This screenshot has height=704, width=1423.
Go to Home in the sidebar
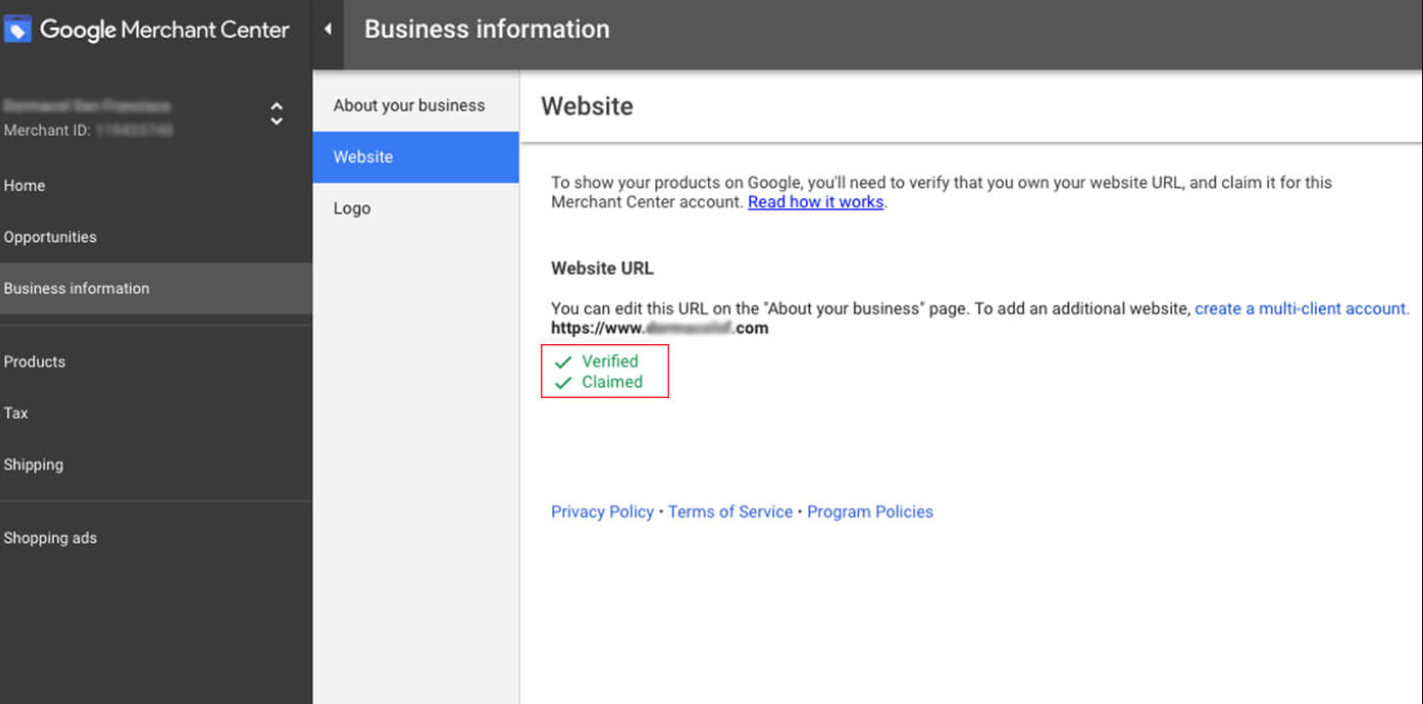click(24, 185)
